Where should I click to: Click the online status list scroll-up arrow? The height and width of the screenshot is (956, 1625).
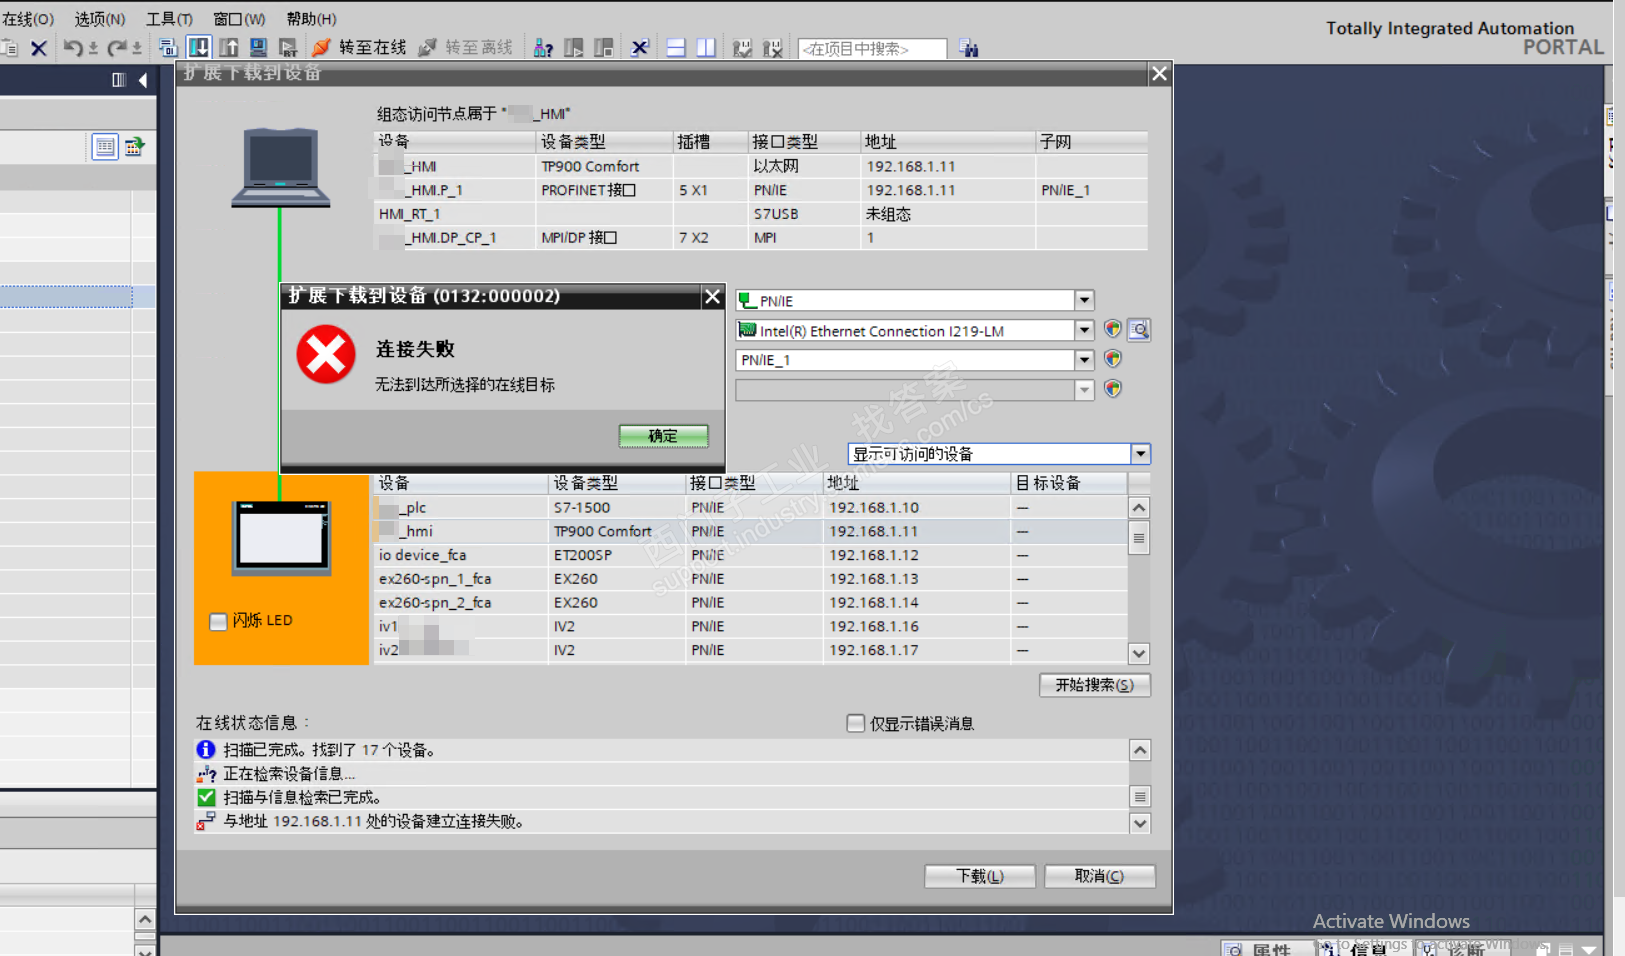(1140, 750)
